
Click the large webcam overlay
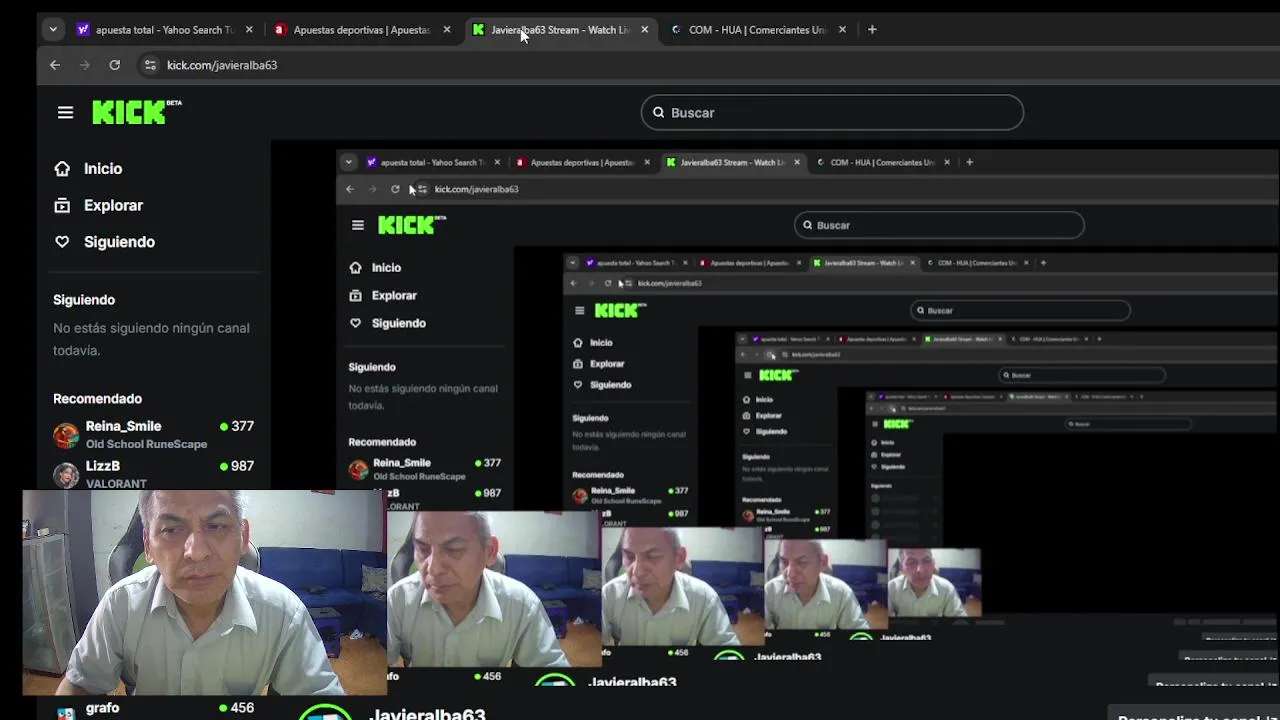(204, 592)
